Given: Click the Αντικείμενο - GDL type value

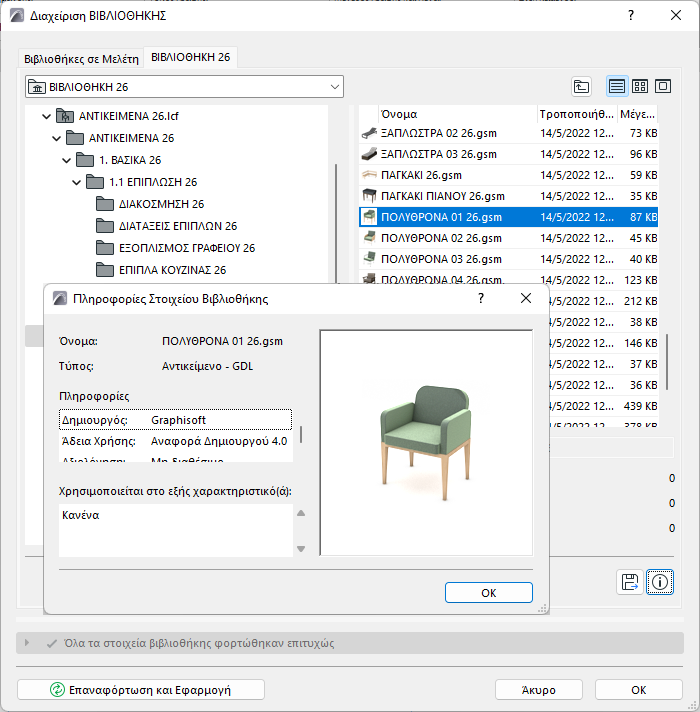Looking at the screenshot, I should [207, 366].
